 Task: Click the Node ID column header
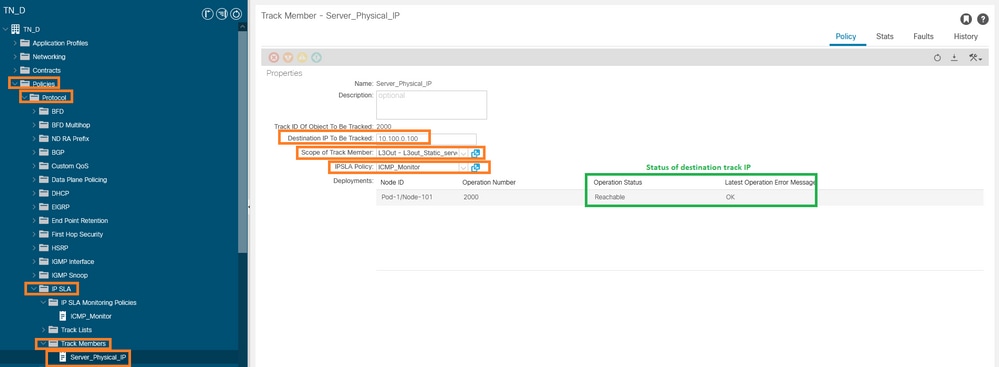[392, 182]
